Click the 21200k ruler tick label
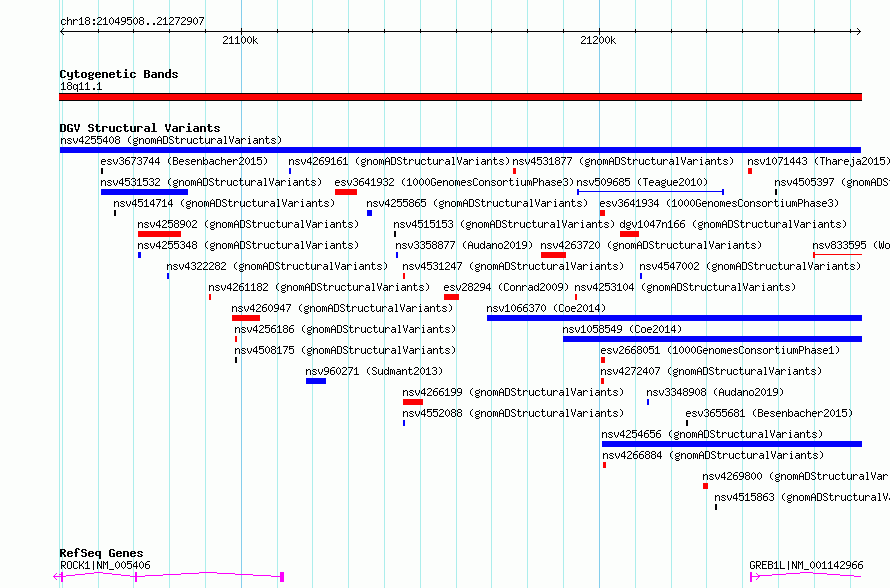 pos(598,40)
